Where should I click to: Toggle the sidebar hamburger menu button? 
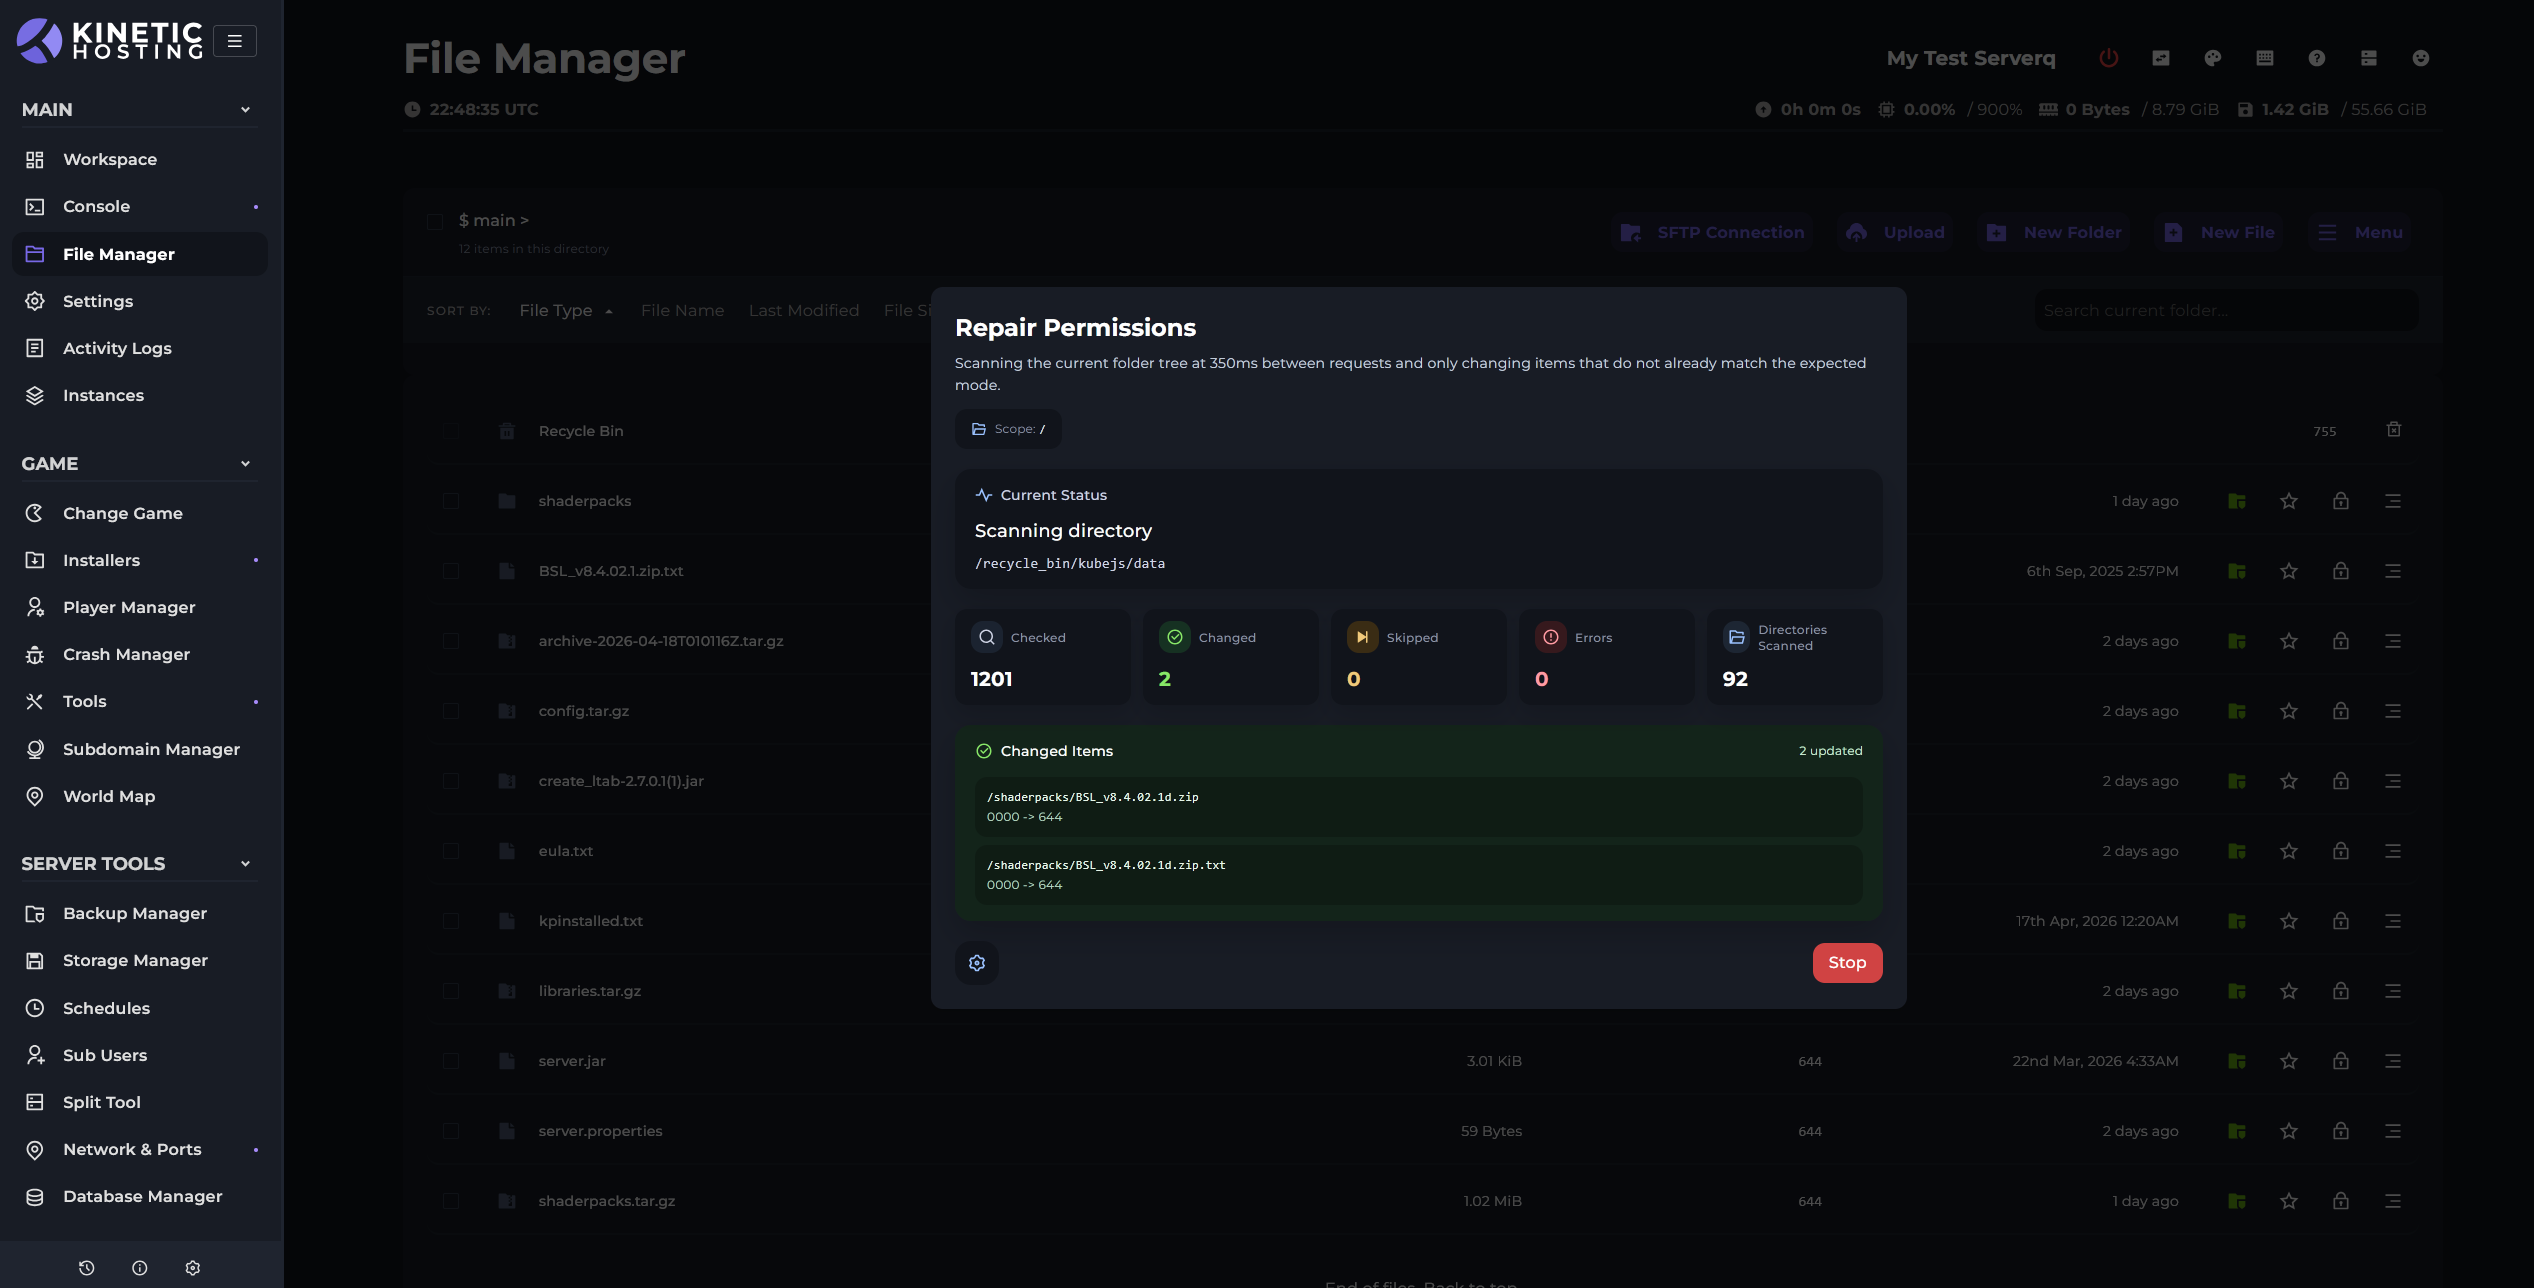tap(235, 41)
